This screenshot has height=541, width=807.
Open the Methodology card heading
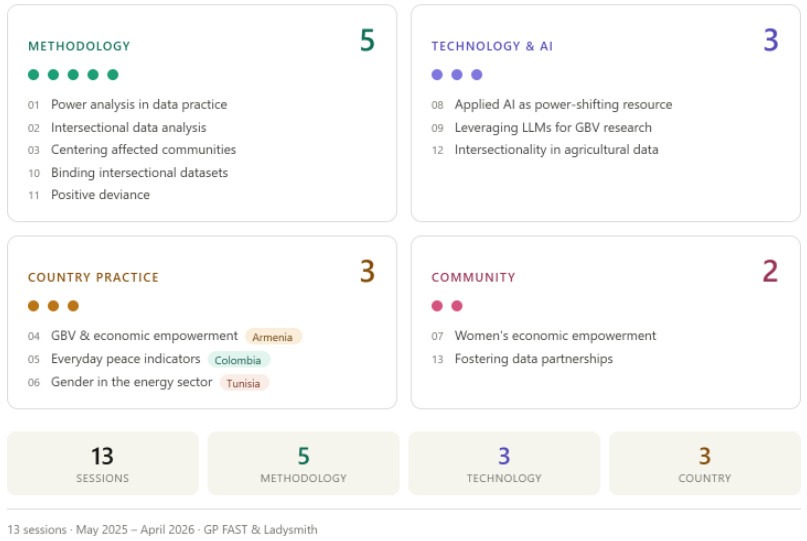pyautogui.click(x=79, y=46)
